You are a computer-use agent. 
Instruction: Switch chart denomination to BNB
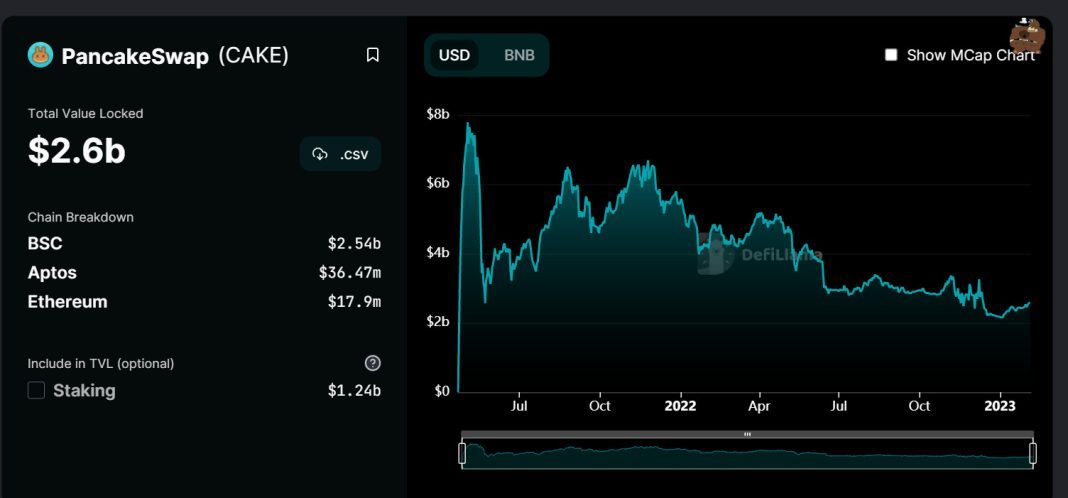point(519,55)
